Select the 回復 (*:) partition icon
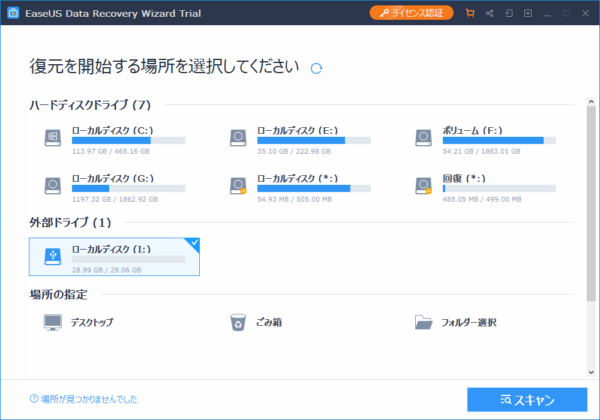 point(424,186)
